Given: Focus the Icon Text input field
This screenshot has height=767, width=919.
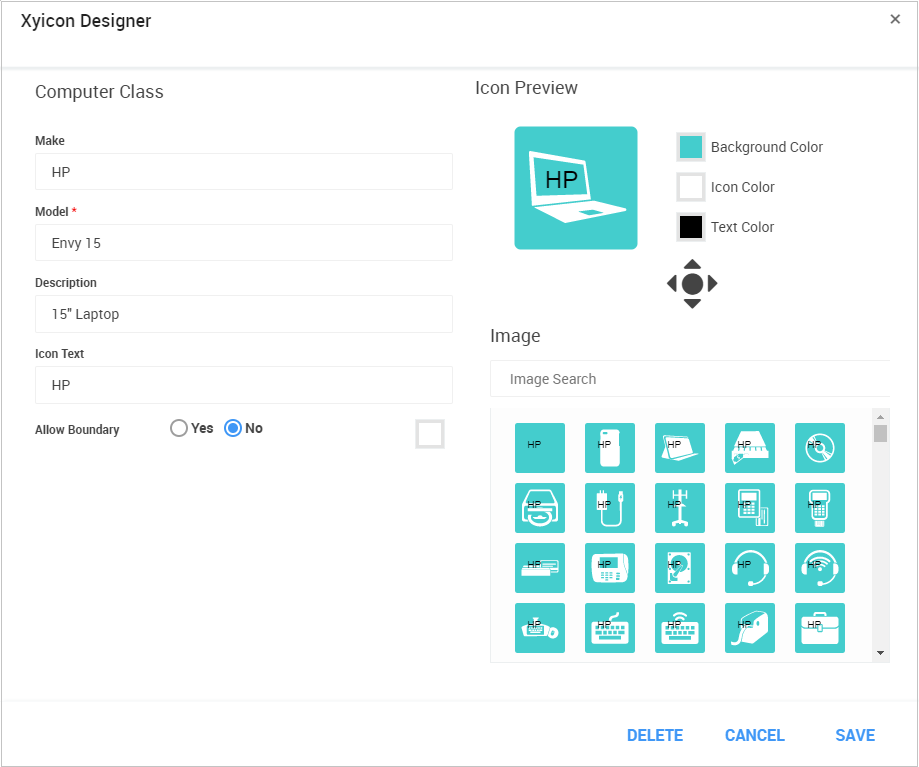Looking at the screenshot, I should 244,385.
